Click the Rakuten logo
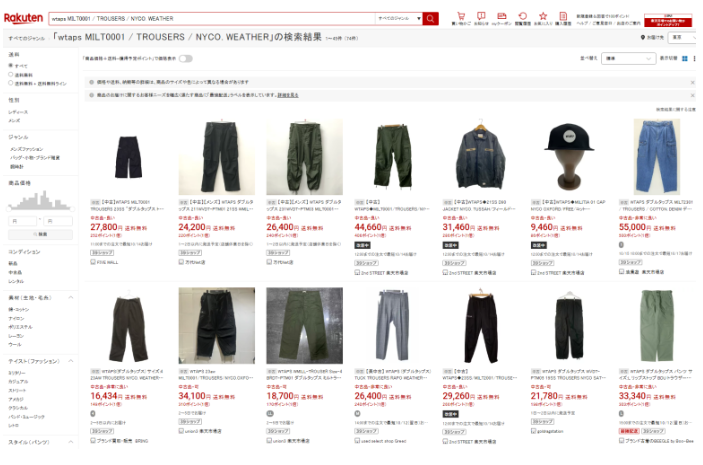The height and width of the screenshot is (465, 703). (x=23, y=18)
